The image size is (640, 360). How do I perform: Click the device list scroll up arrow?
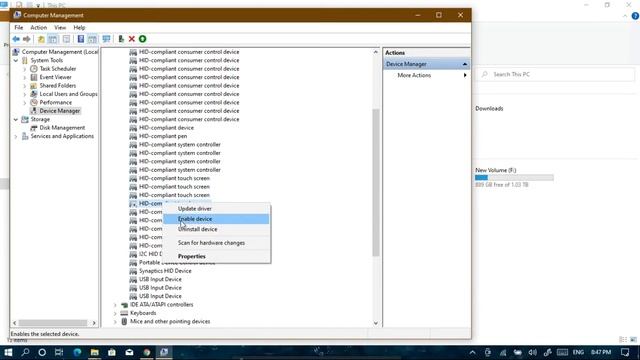[376, 52]
